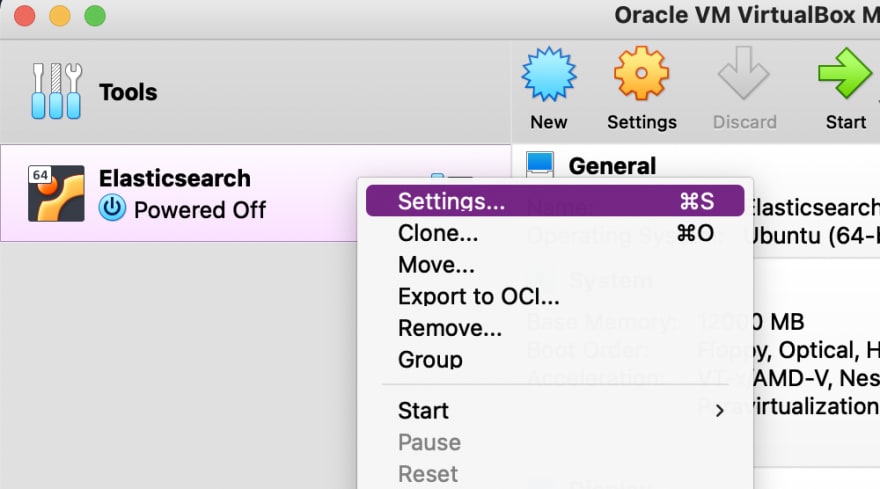Click the Elasticsearch VM list entry
This screenshot has height=489, width=880.
click(255, 193)
